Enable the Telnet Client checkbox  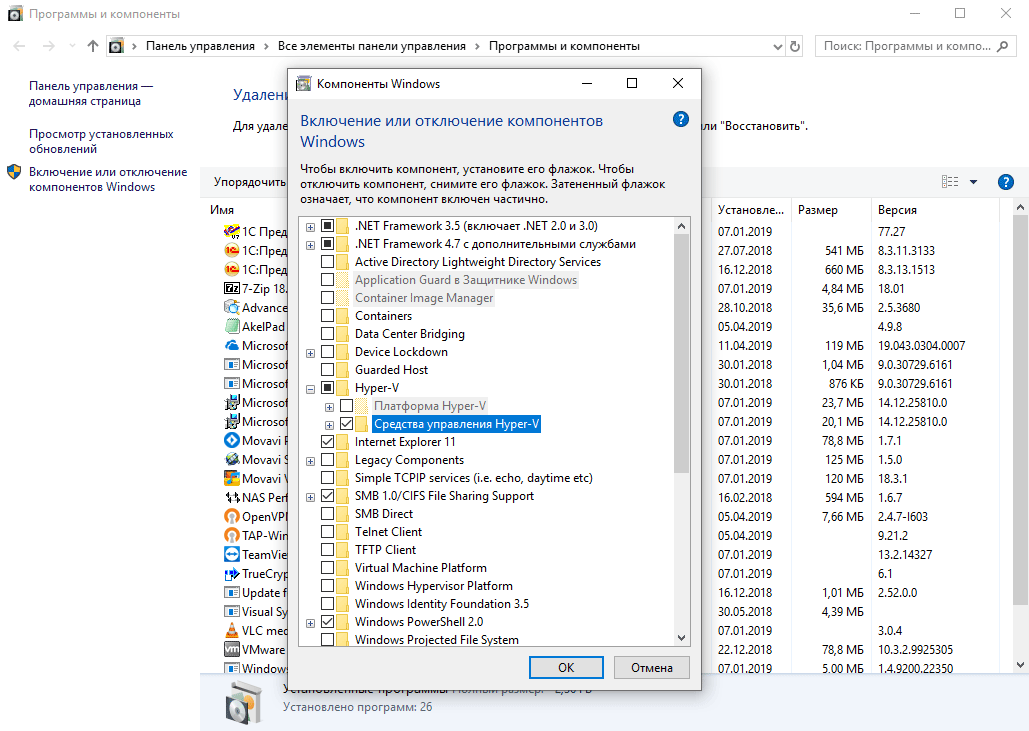(x=327, y=532)
